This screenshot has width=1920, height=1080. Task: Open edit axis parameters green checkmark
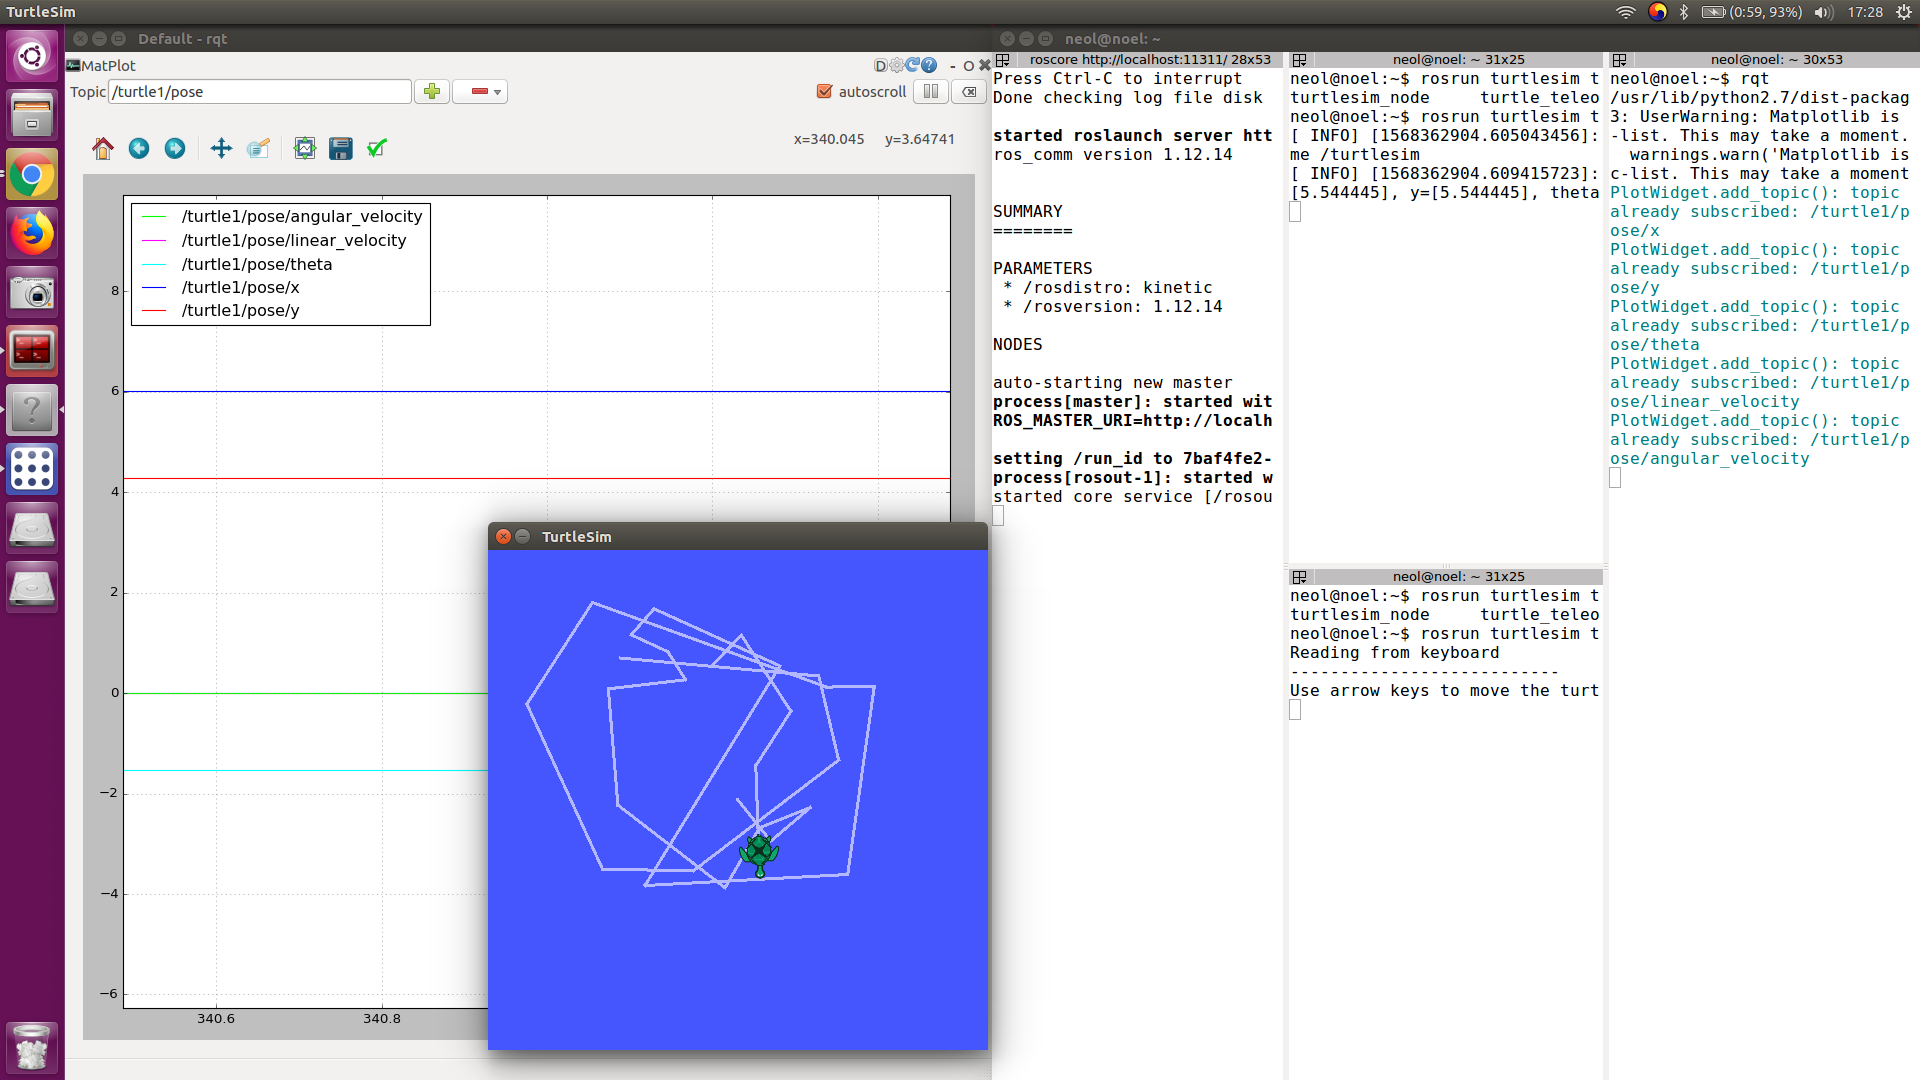[377, 149]
